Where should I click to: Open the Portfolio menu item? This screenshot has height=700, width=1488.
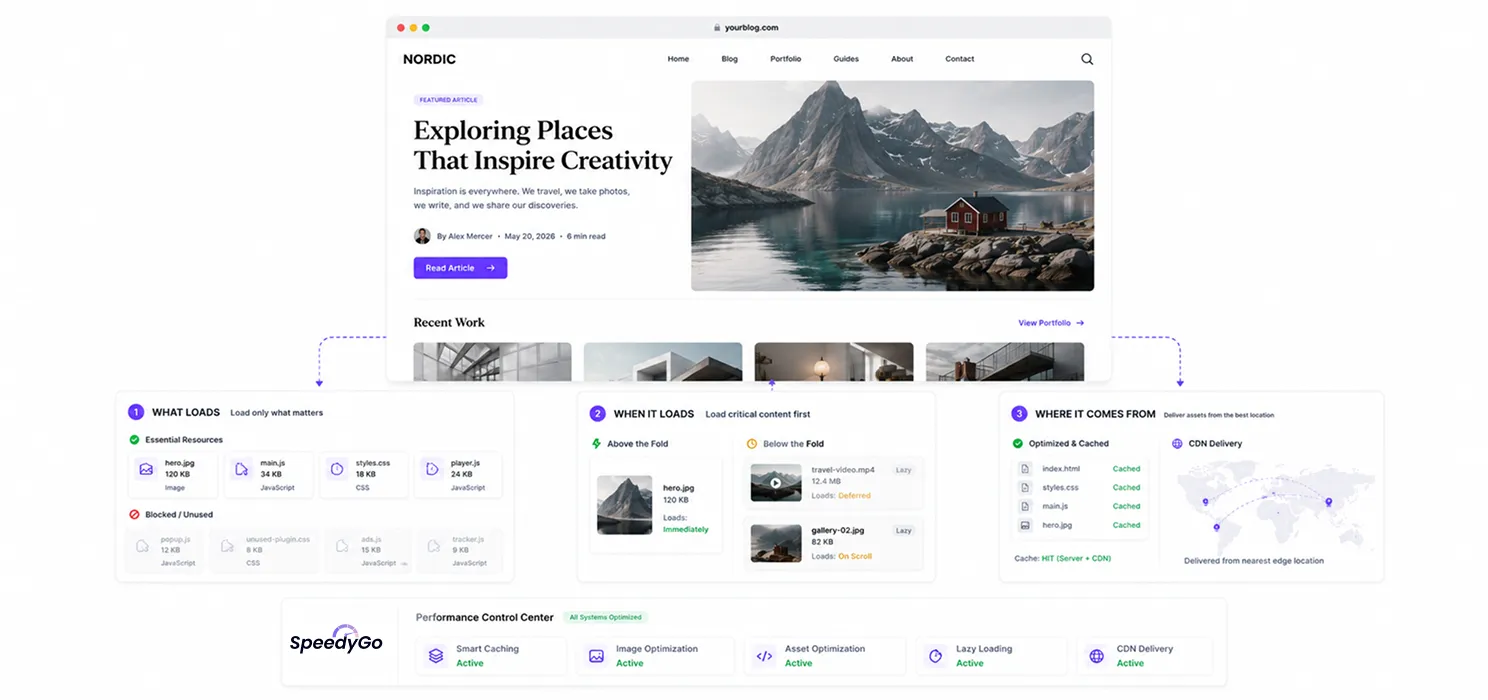click(x=786, y=59)
